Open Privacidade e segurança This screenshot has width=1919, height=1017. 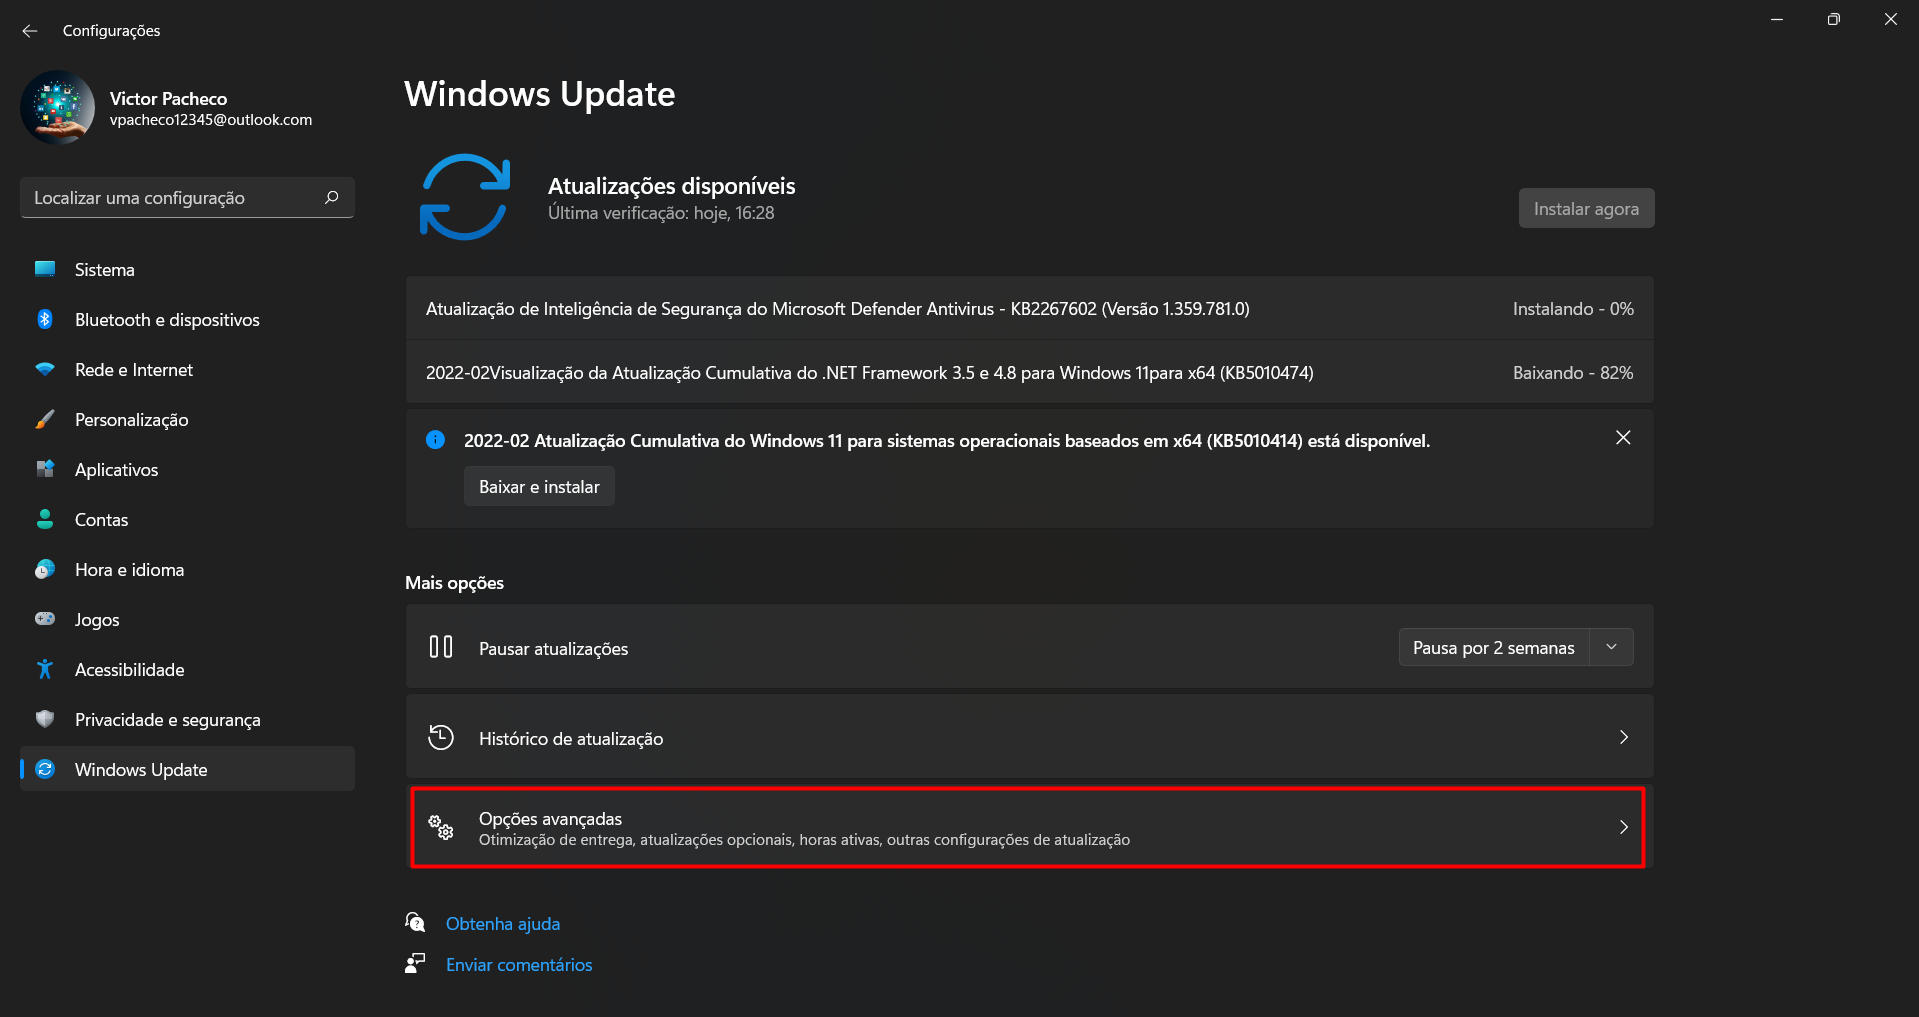coord(187,720)
